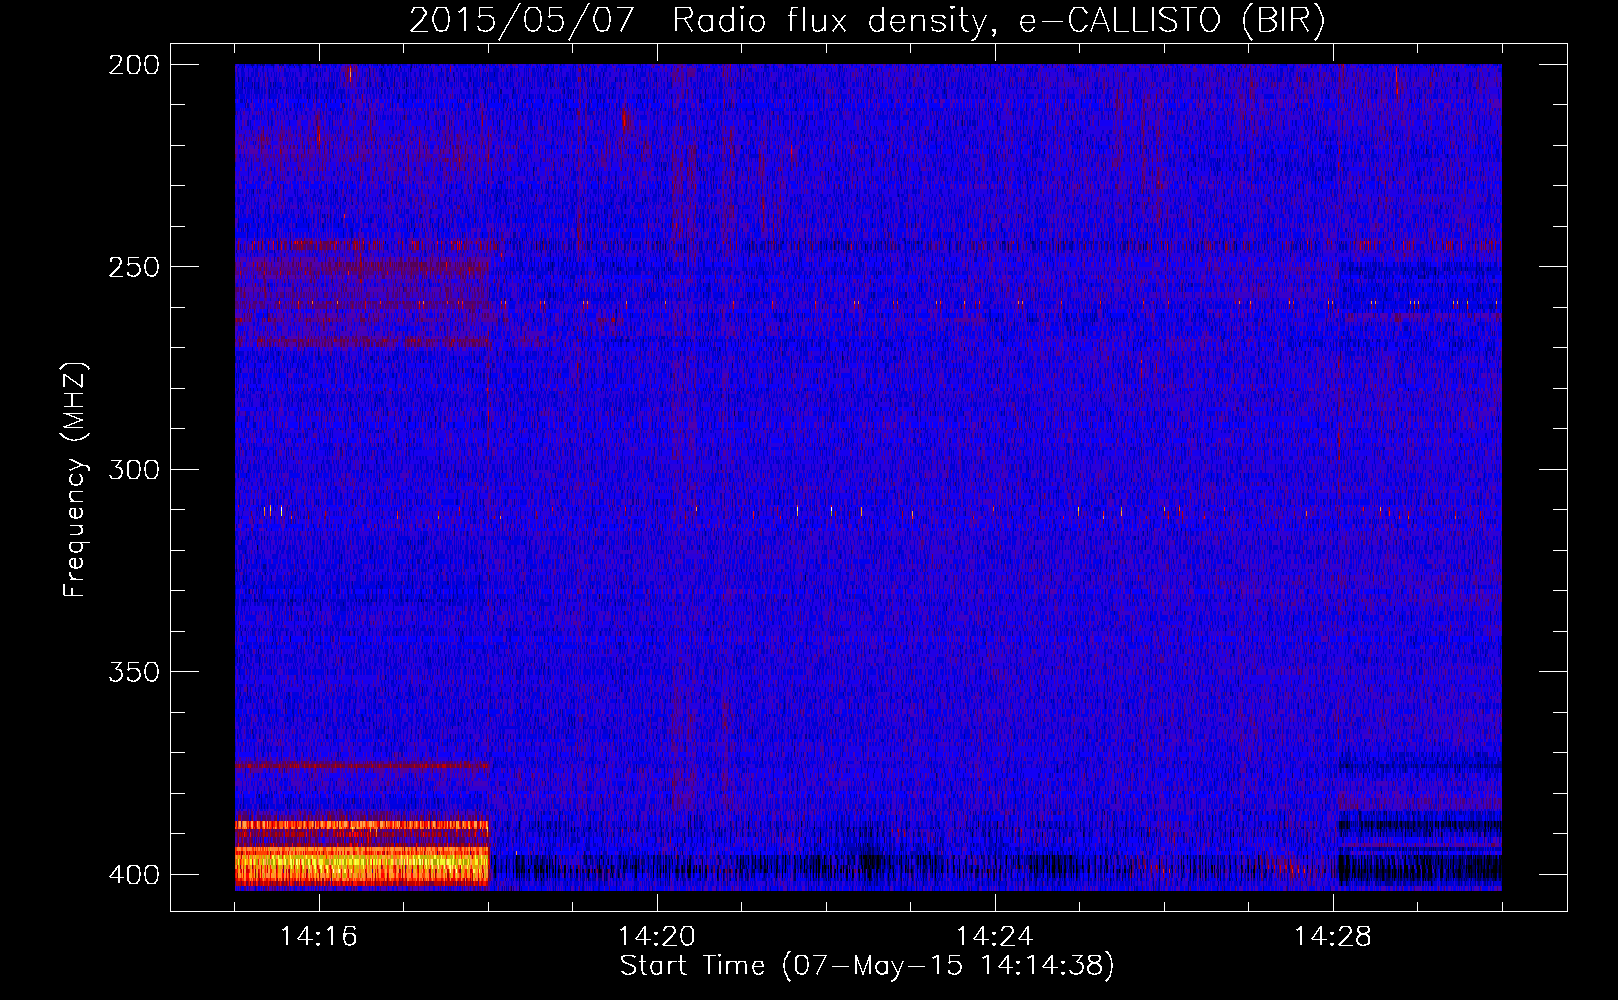
Task: Click the 250 frequency tick label
Action: 134,267
